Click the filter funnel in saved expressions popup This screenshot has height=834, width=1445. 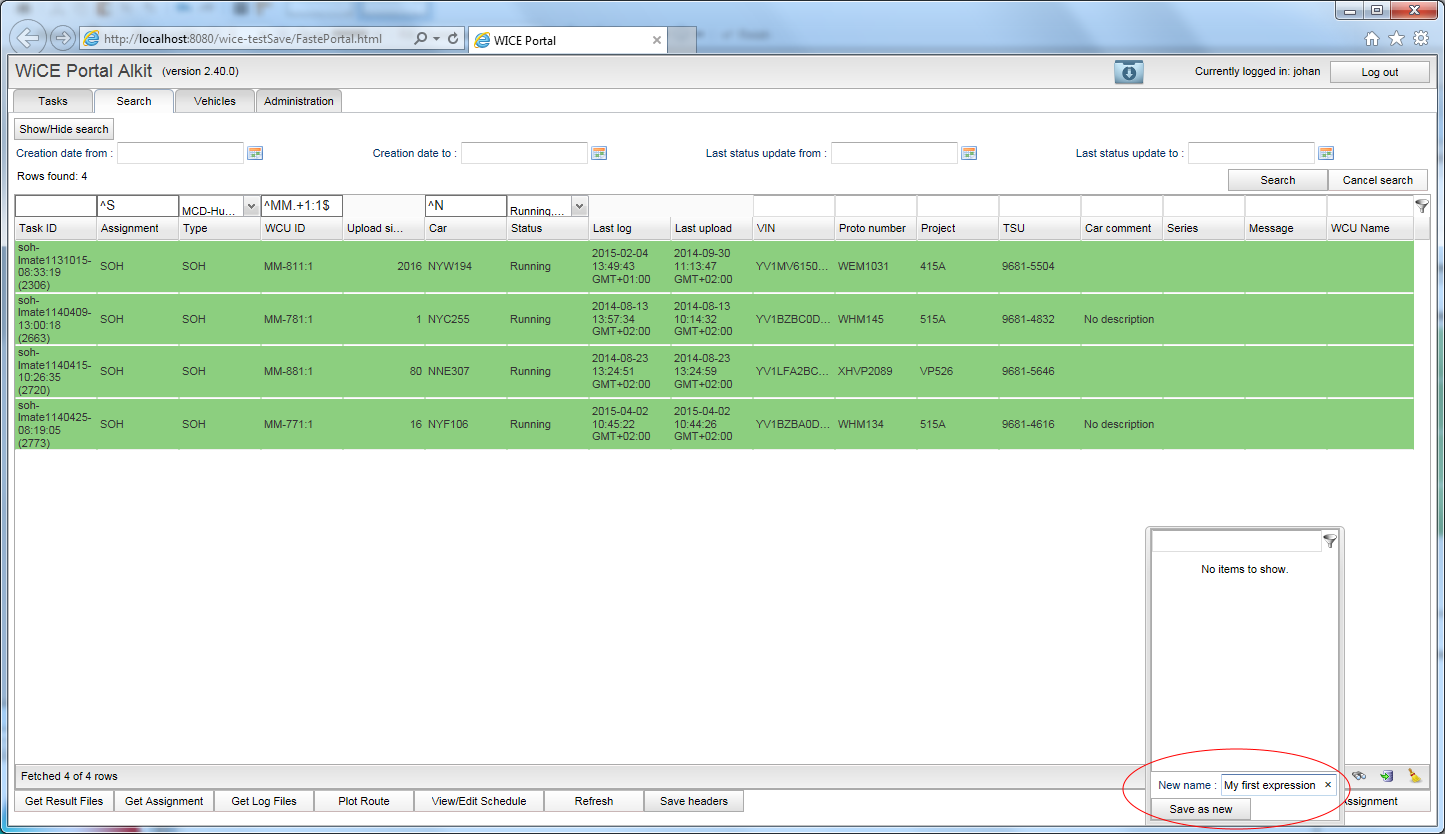pyautogui.click(x=1330, y=541)
